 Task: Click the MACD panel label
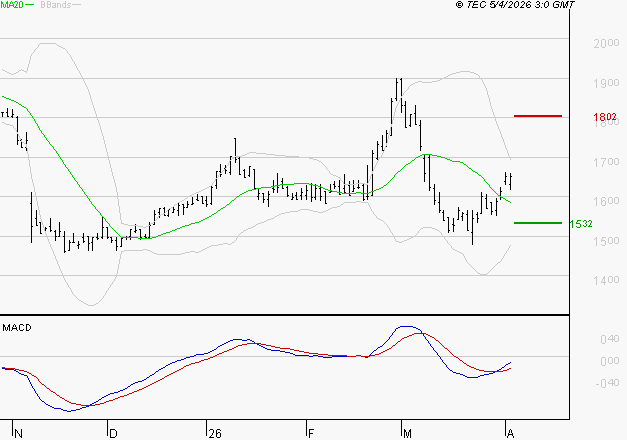coord(17,328)
